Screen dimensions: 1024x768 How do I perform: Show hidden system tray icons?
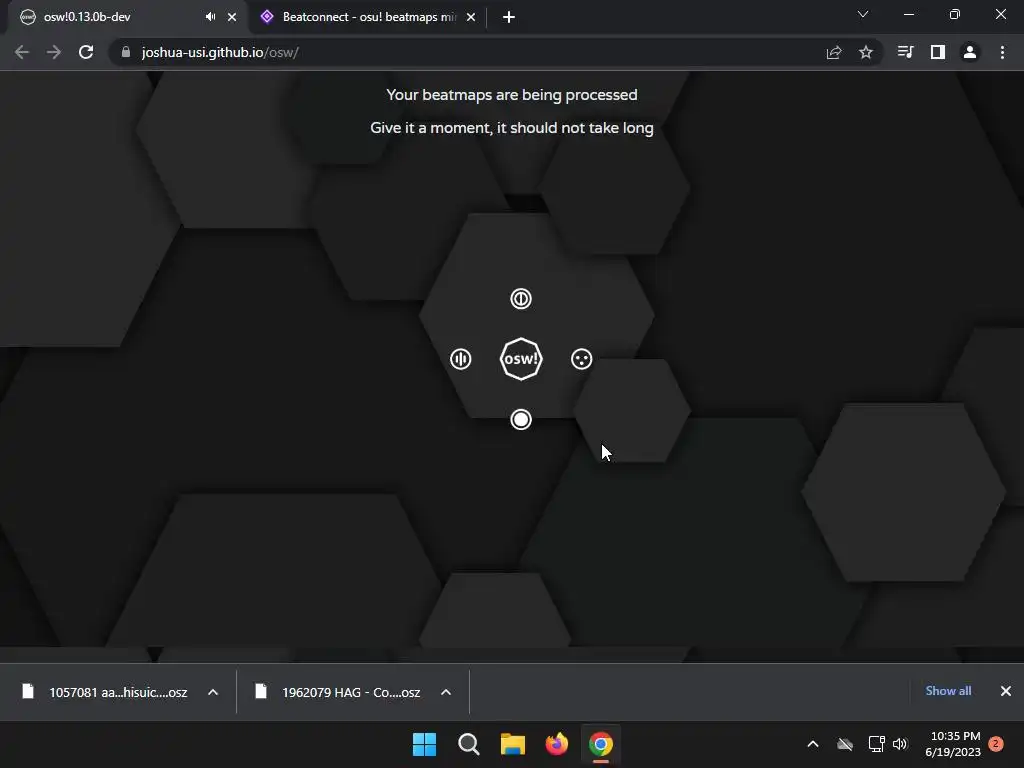click(x=813, y=744)
